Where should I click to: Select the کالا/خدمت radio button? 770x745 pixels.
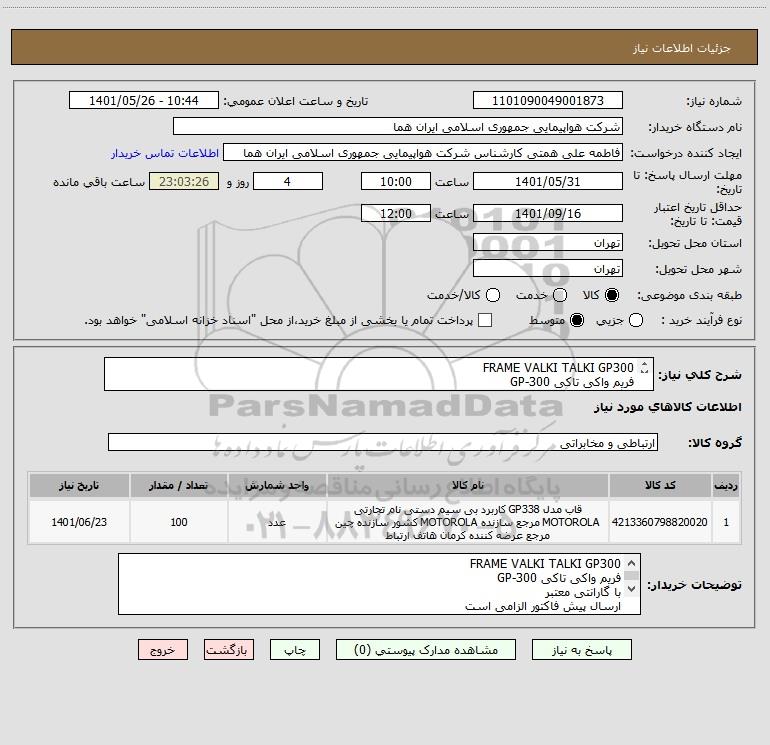pos(493,295)
